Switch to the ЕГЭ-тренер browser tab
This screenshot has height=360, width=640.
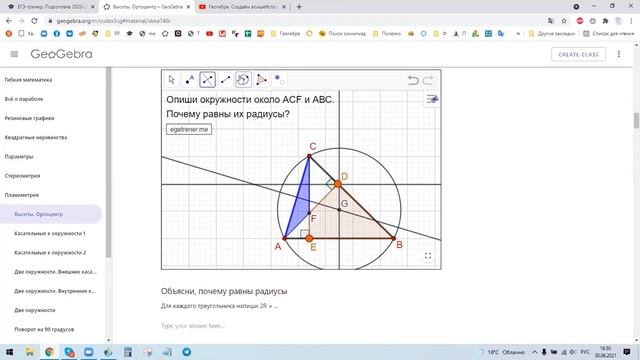tap(50, 7)
